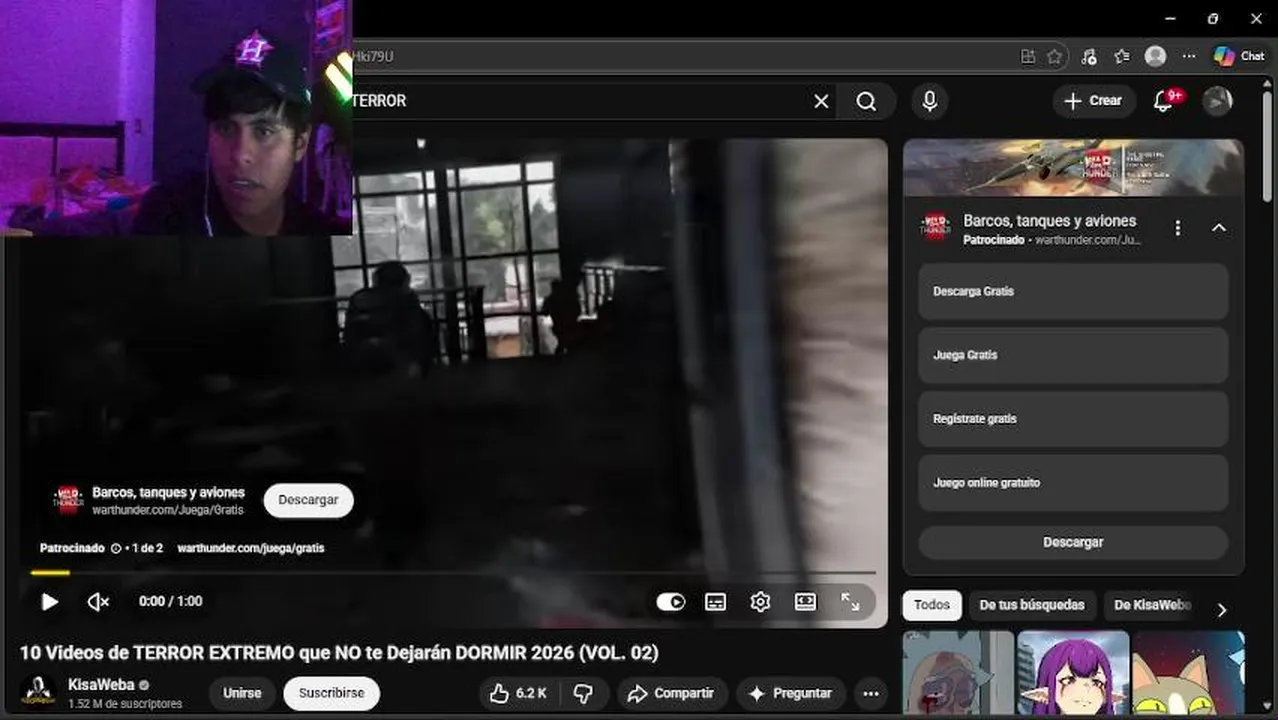The height and width of the screenshot is (720, 1278).
Task: Enter fullscreen with the expand arrows
Action: coord(850,601)
